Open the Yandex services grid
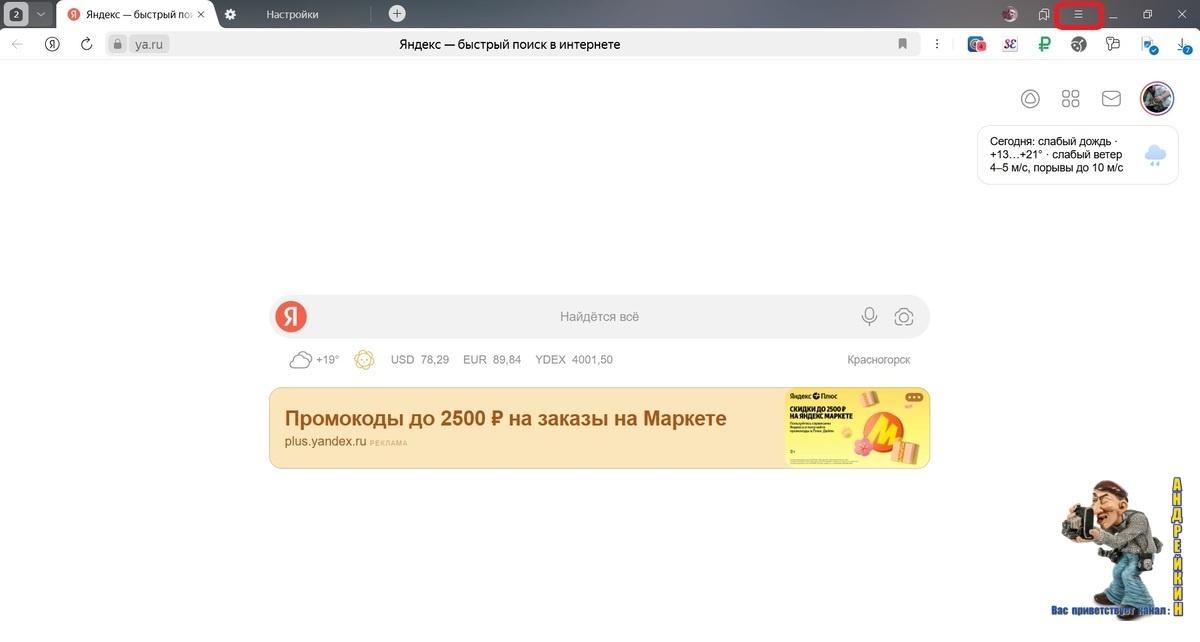Viewport: 1200px width, 642px height. tap(1071, 98)
